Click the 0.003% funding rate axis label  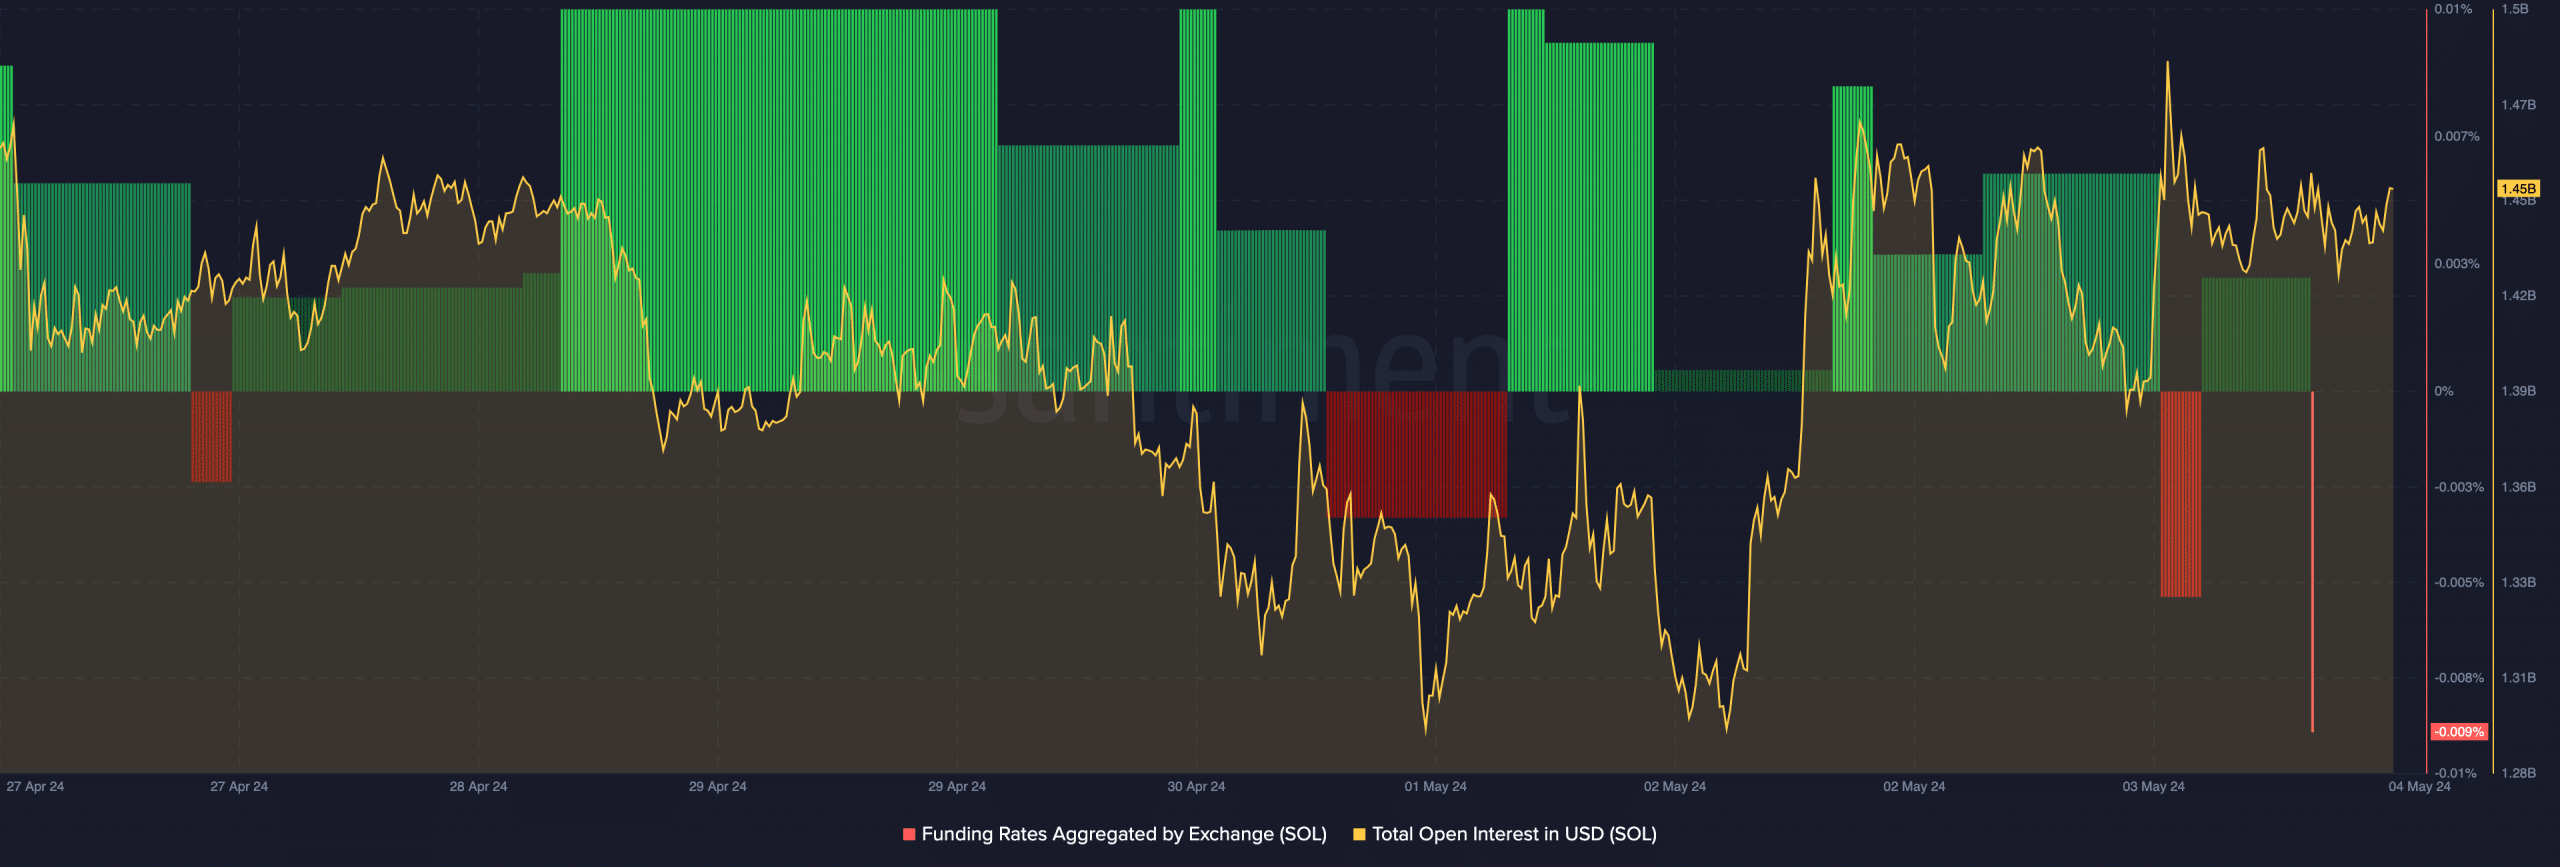[2457, 264]
